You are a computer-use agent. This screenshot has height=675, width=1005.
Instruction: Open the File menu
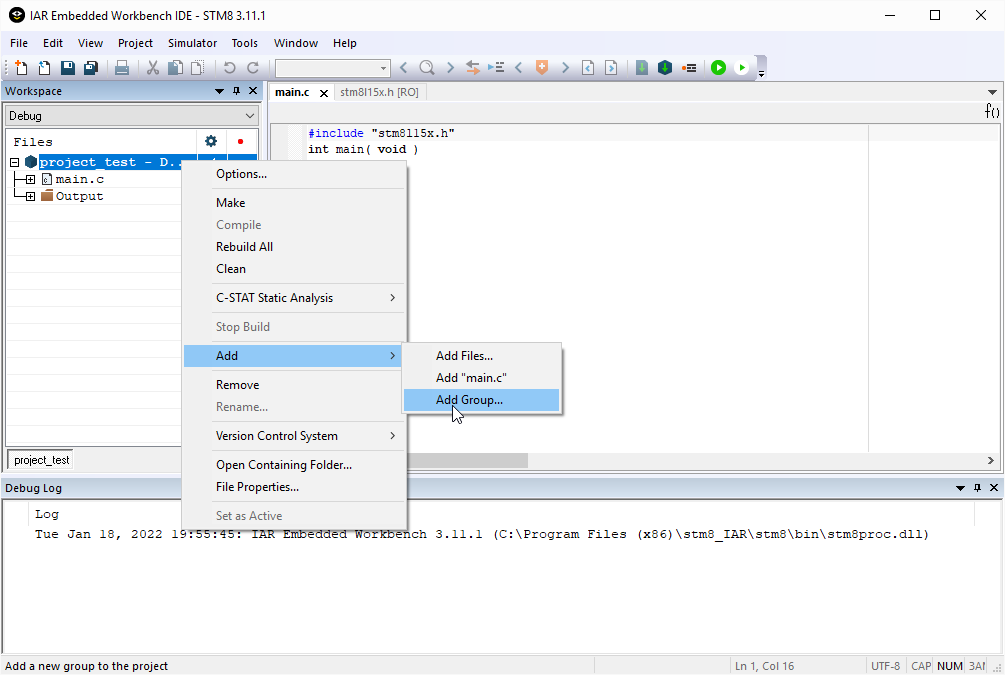tap(19, 43)
